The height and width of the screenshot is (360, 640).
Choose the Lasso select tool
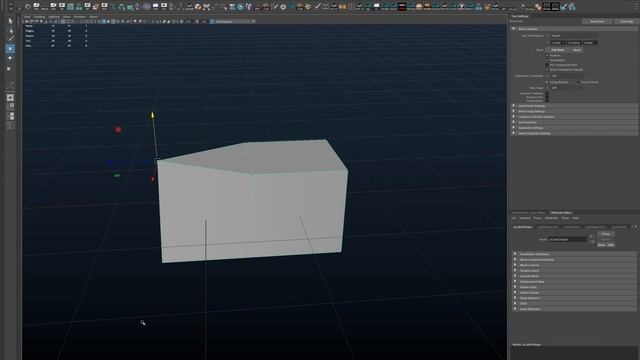(11, 31)
